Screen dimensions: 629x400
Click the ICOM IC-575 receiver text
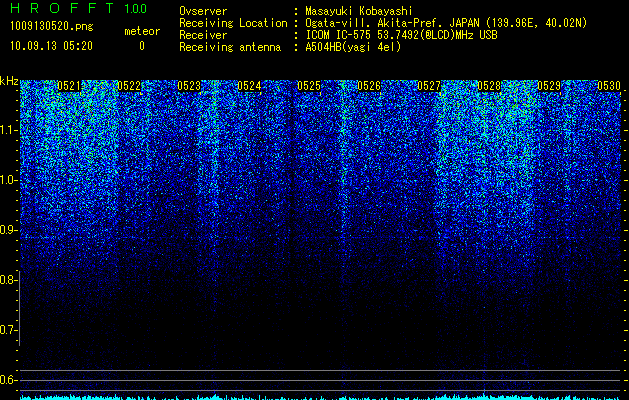click(401, 35)
